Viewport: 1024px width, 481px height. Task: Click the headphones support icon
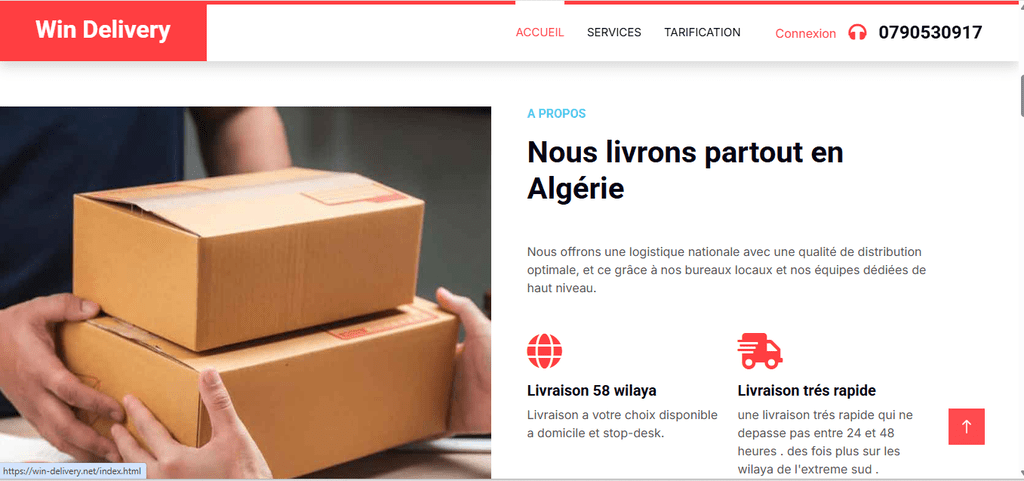pos(857,32)
